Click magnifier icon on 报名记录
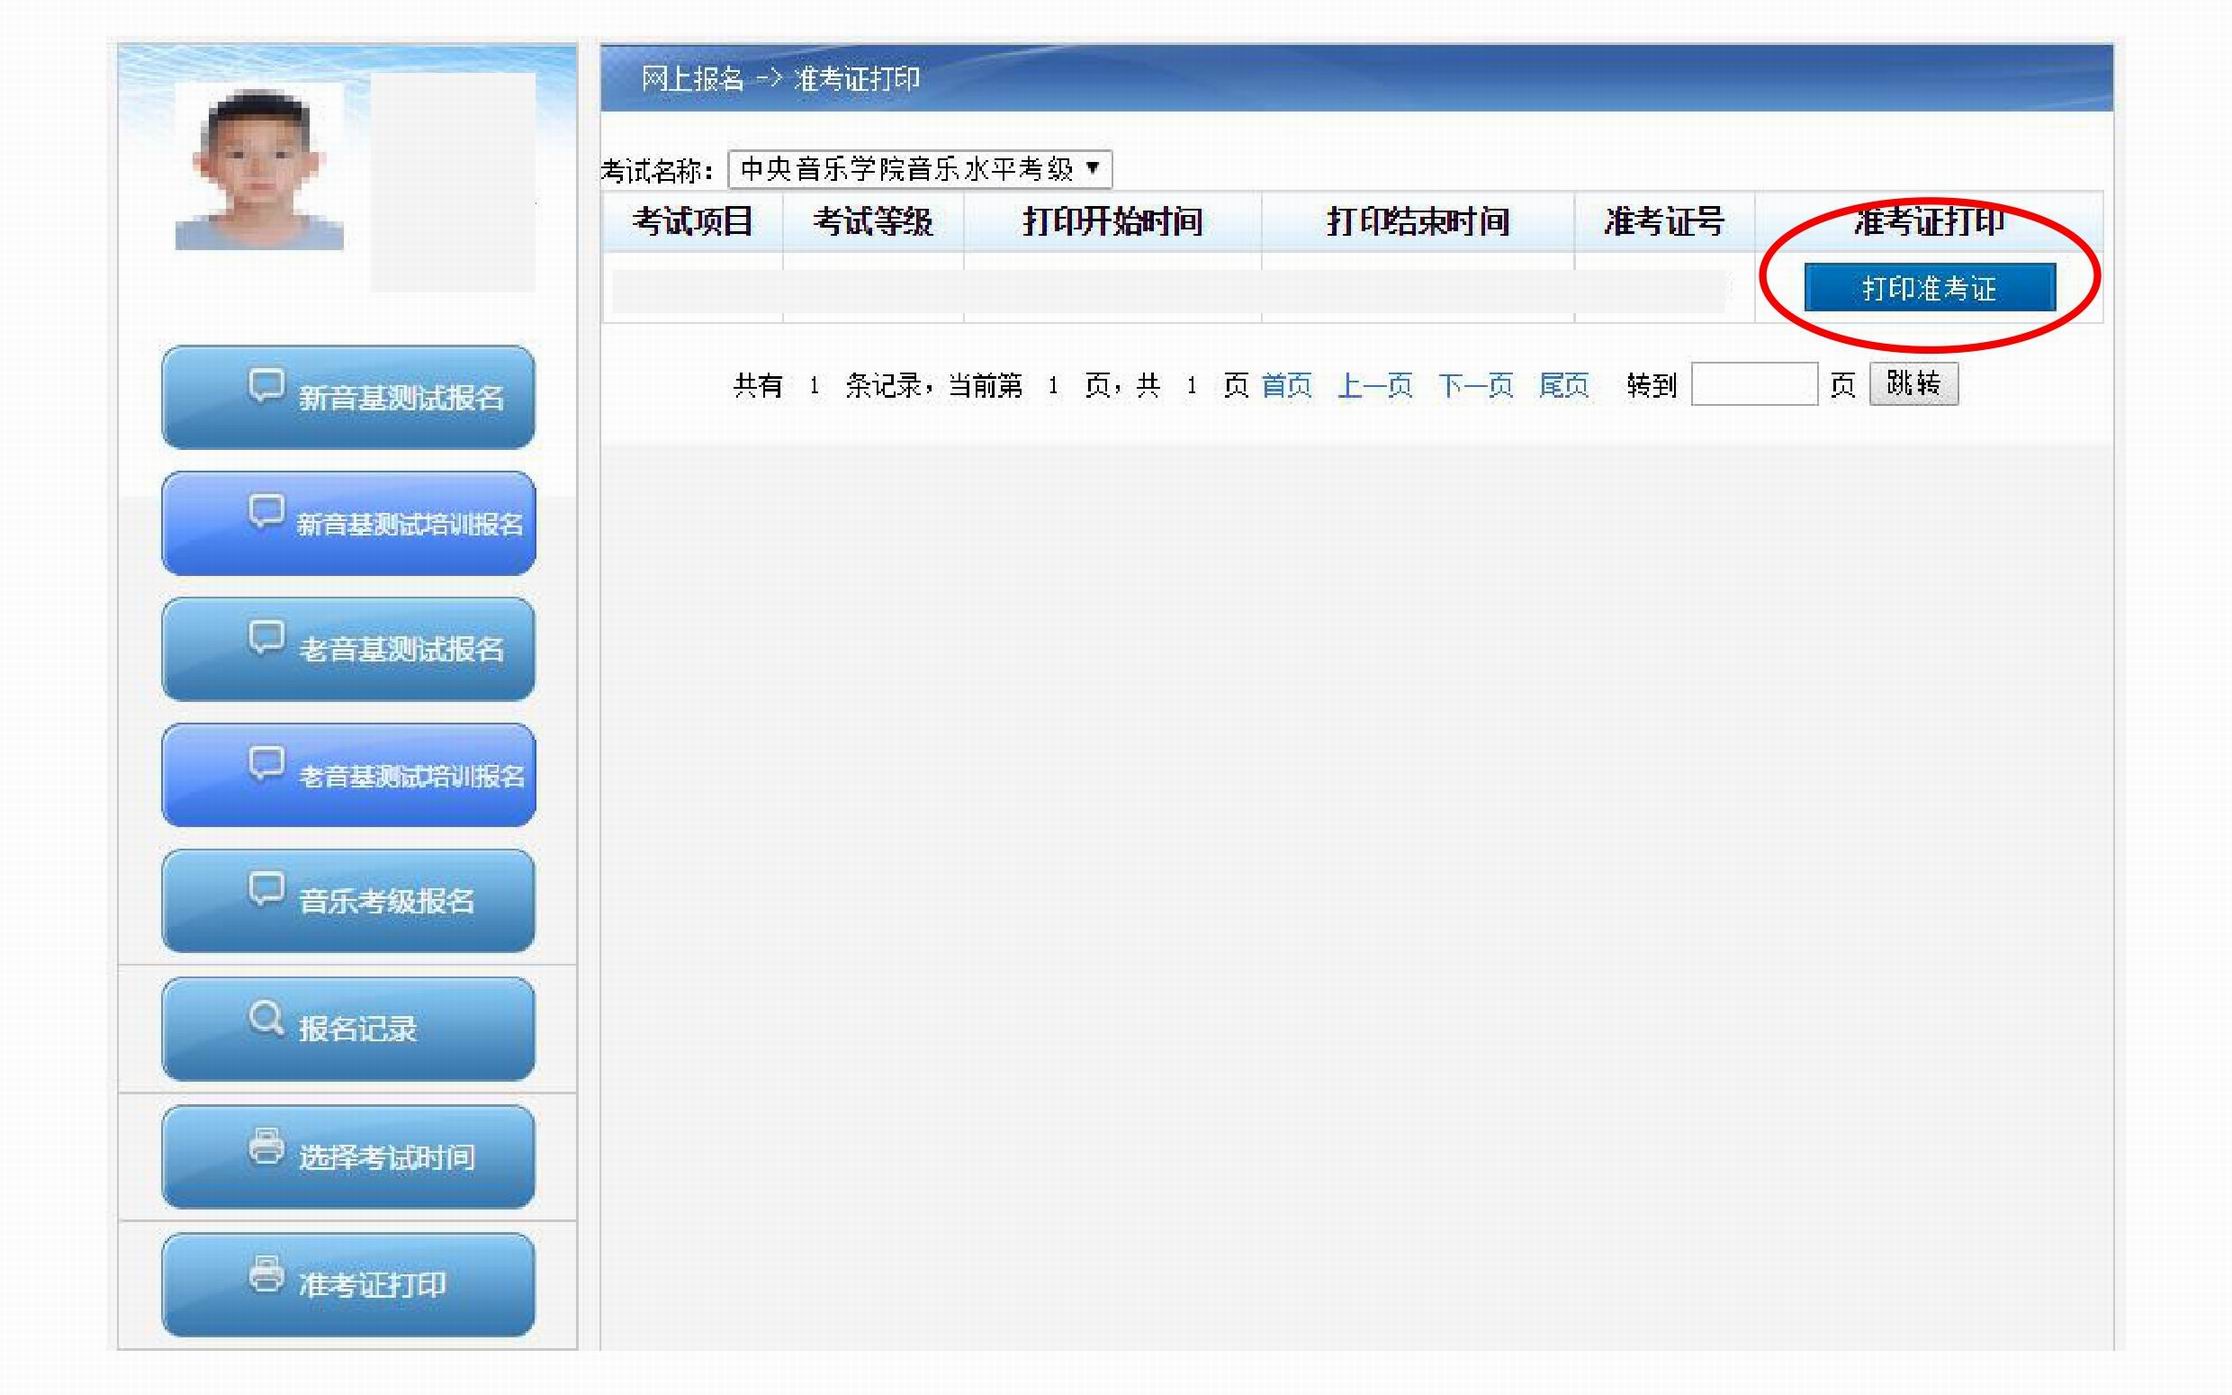The width and height of the screenshot is (2232, 1395). click(x=266, y=1019)
